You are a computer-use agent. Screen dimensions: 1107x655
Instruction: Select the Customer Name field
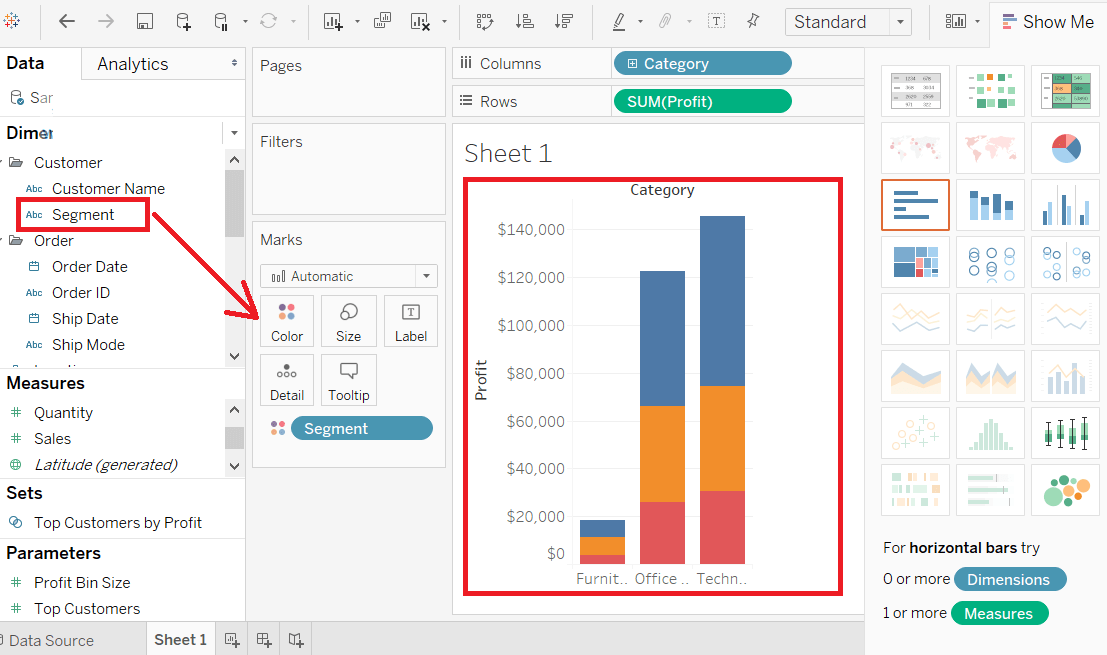(108, 188)
